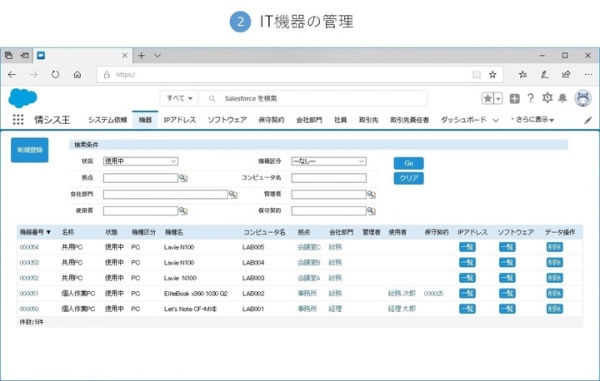Open lookup icon beside 保守契約 field
The height and width of the screenshot is (381, 600).
371,211
